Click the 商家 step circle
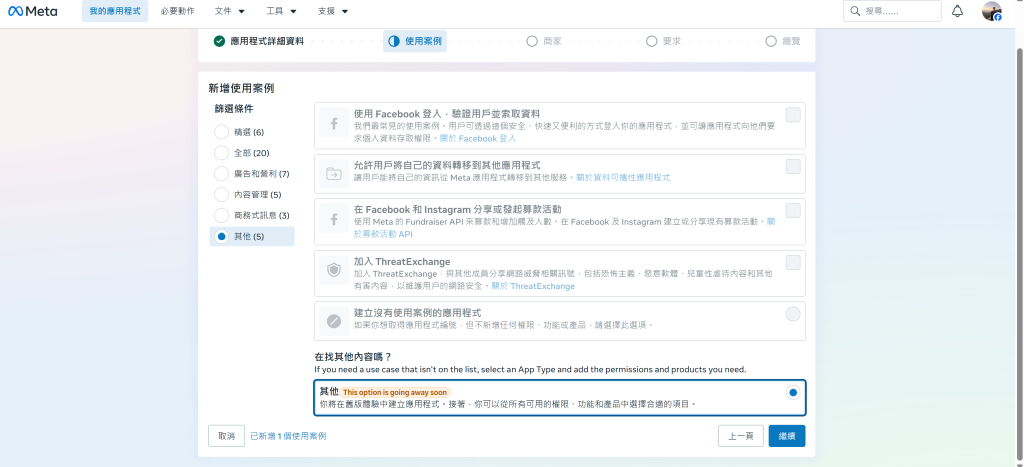This screenshot has height=467, width=1024. click(532, 41)
